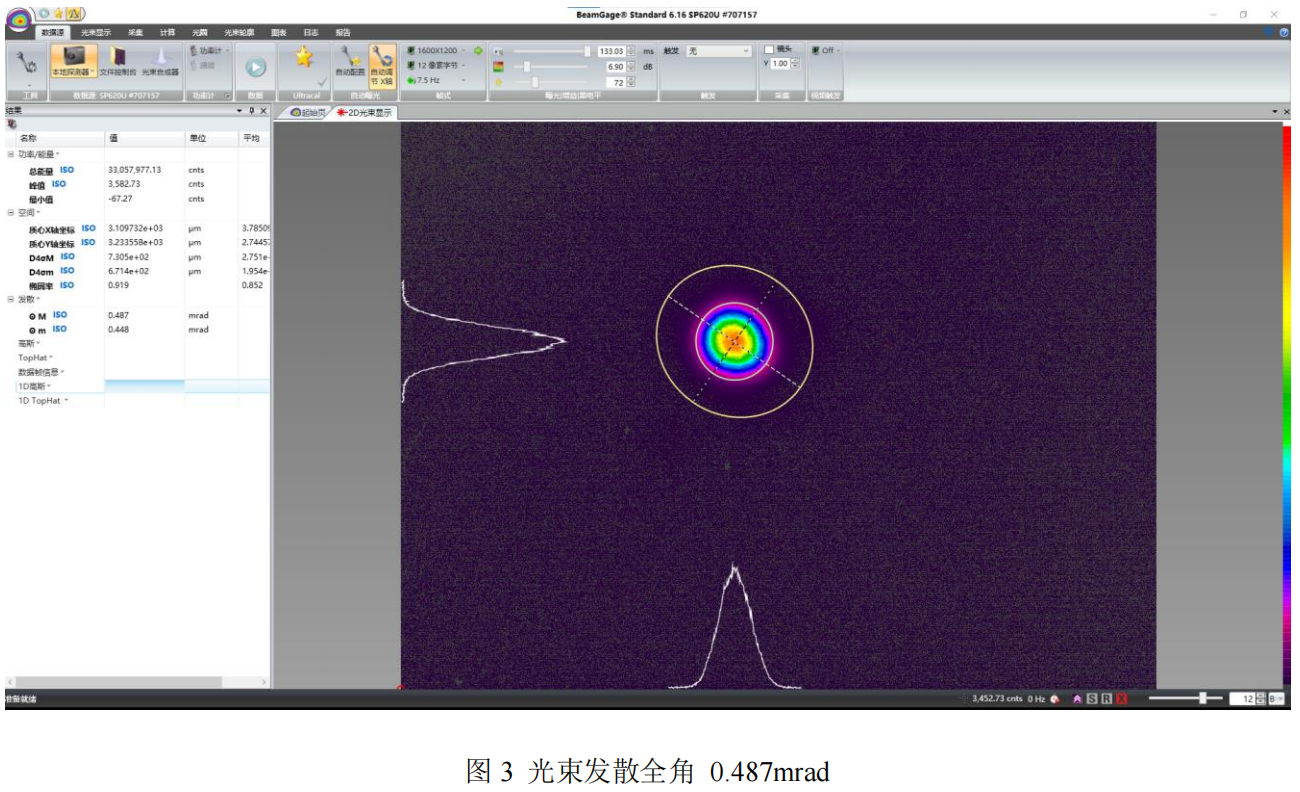Switch to the 光束显示 ribbon tab
The image size is (1300, 792).
(96, 32)
